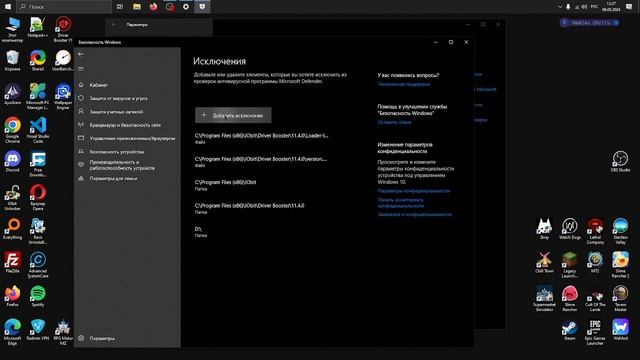Image resolution: width=640 pixels, height=360 pixels.
Task: Open Opera browser desktop shortcut
Action: coord(38,198)
